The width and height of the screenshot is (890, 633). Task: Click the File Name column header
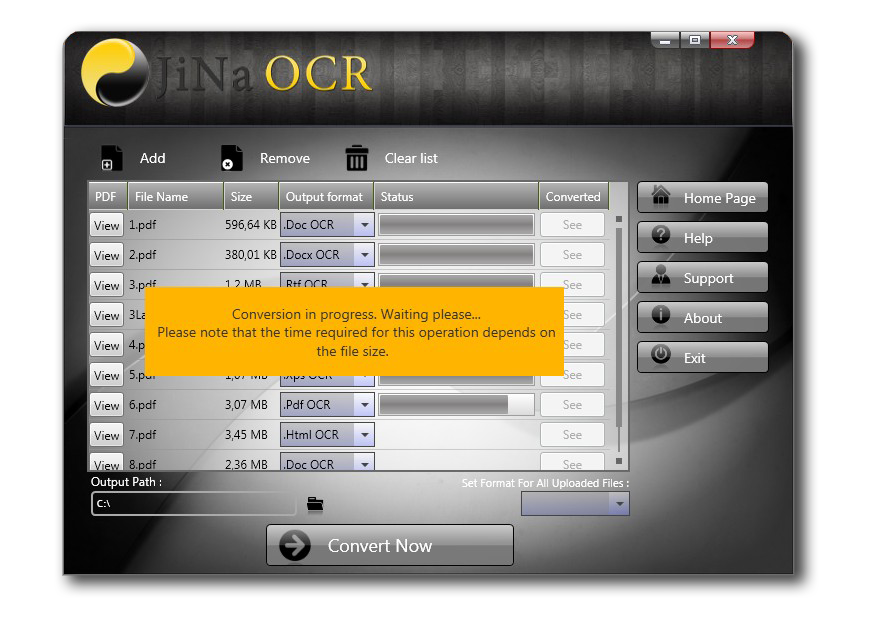pyautogui.click(x=175, y=196)
